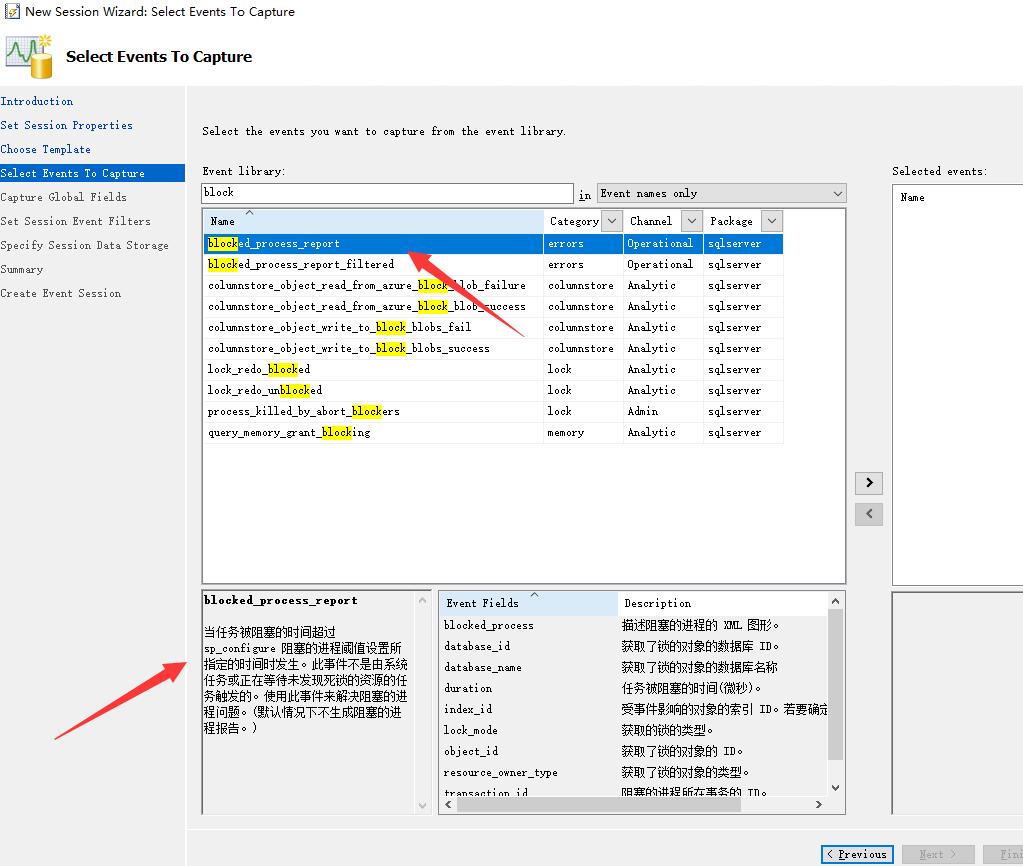Select columnstore_object_read_from_azure_block_blob_failure event
This screenshot has height=866, width=1023.
(493, 285)
